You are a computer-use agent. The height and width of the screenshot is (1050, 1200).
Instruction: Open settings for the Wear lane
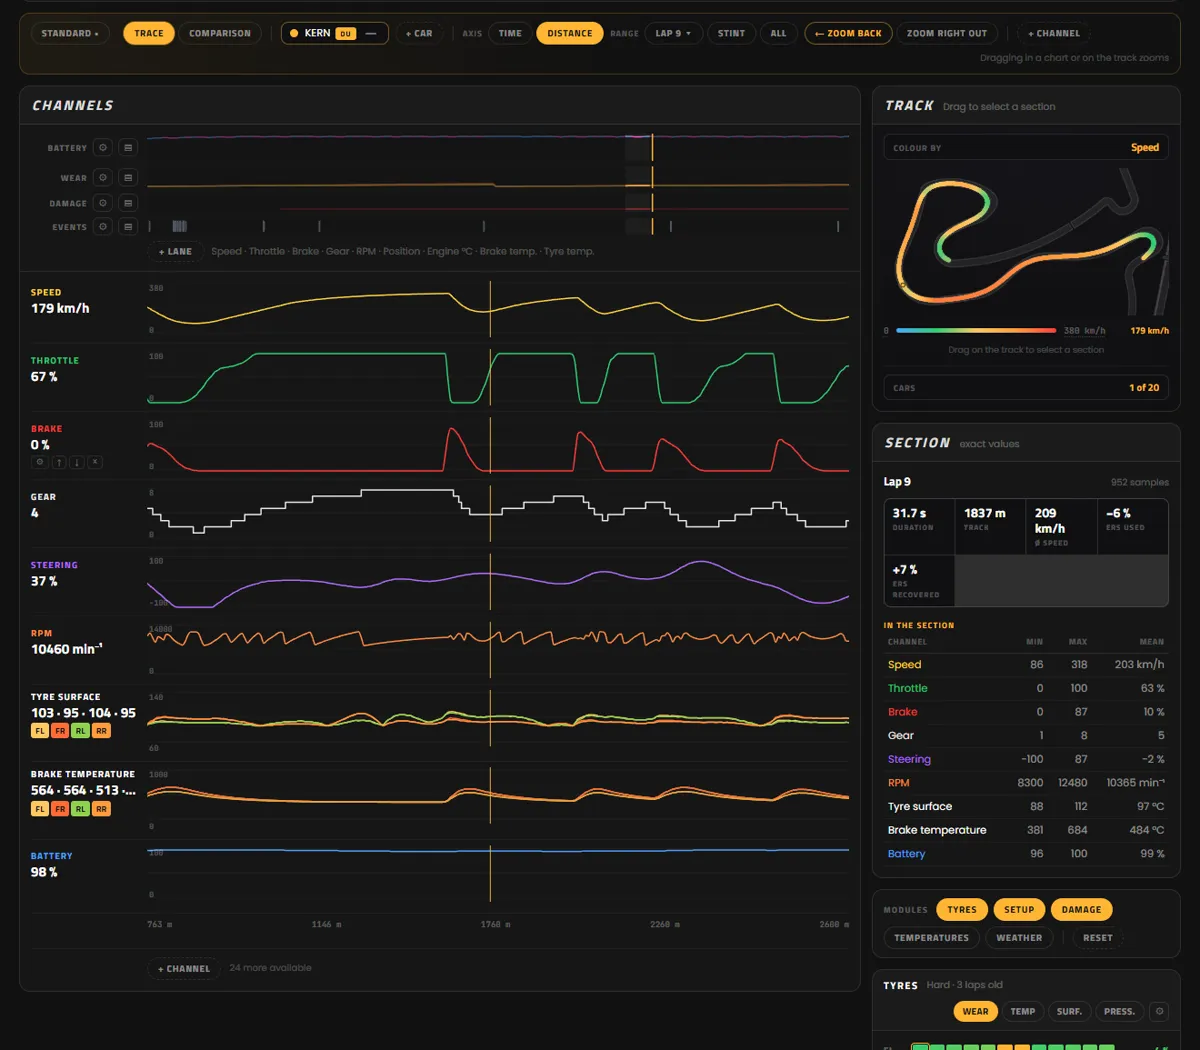(x=102, y=178)
